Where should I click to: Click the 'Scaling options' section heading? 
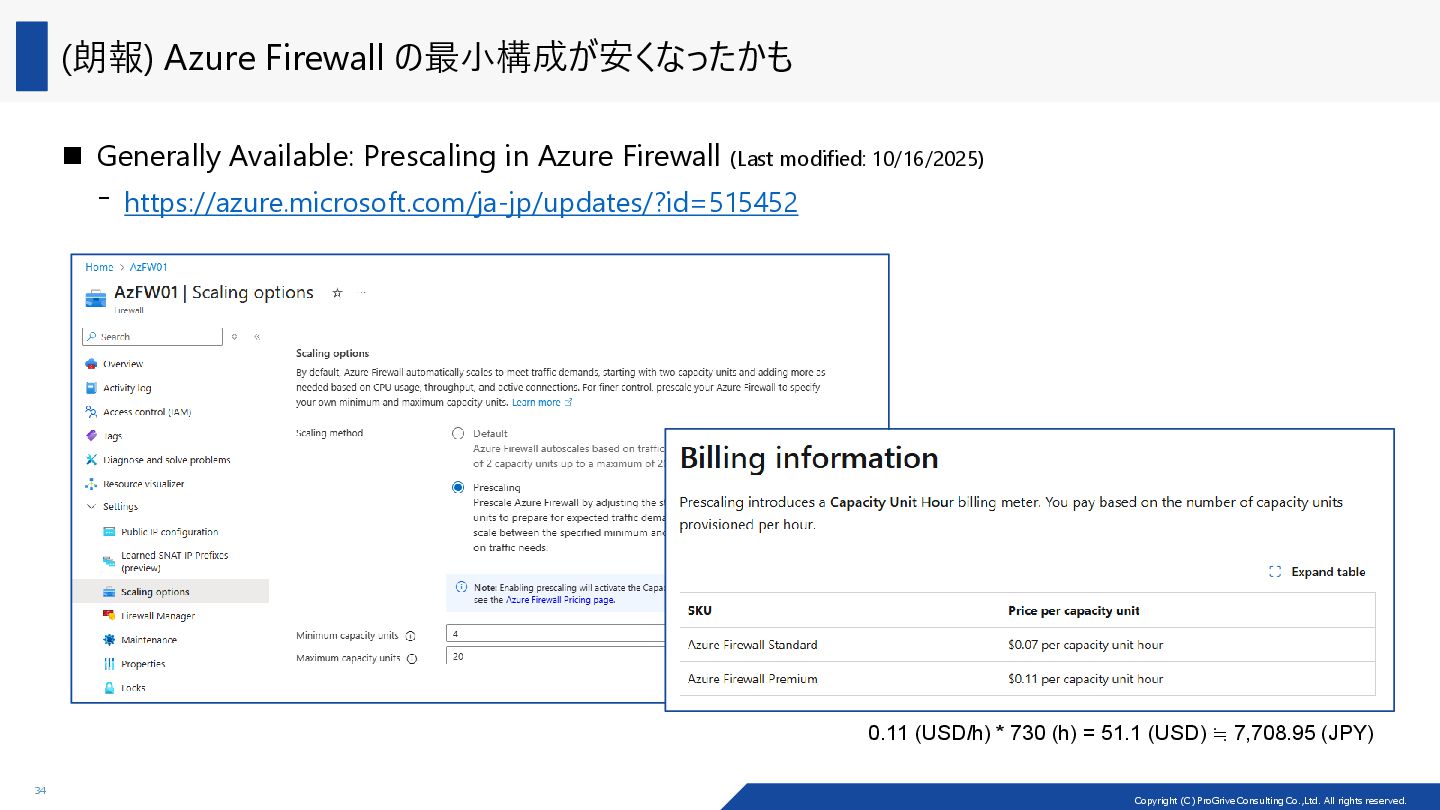333,353
